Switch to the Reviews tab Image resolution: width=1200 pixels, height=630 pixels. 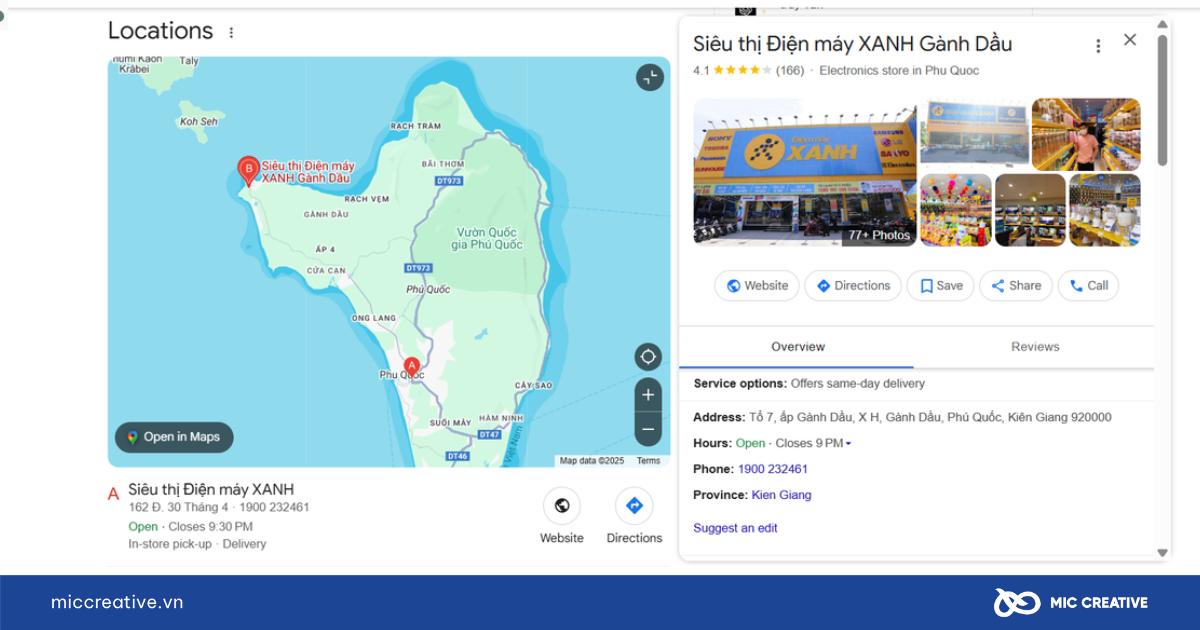(x=1035, y=347)
